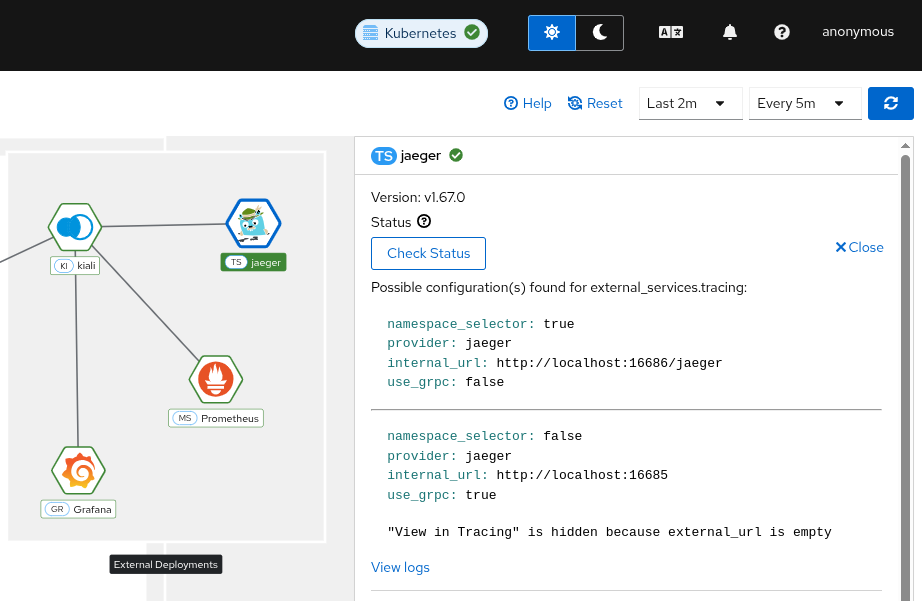Image resolution: width=922 pixels, height=601 pixels.
Task: Click 'namespace_selector: true' line
Action: tap(481, 324)
